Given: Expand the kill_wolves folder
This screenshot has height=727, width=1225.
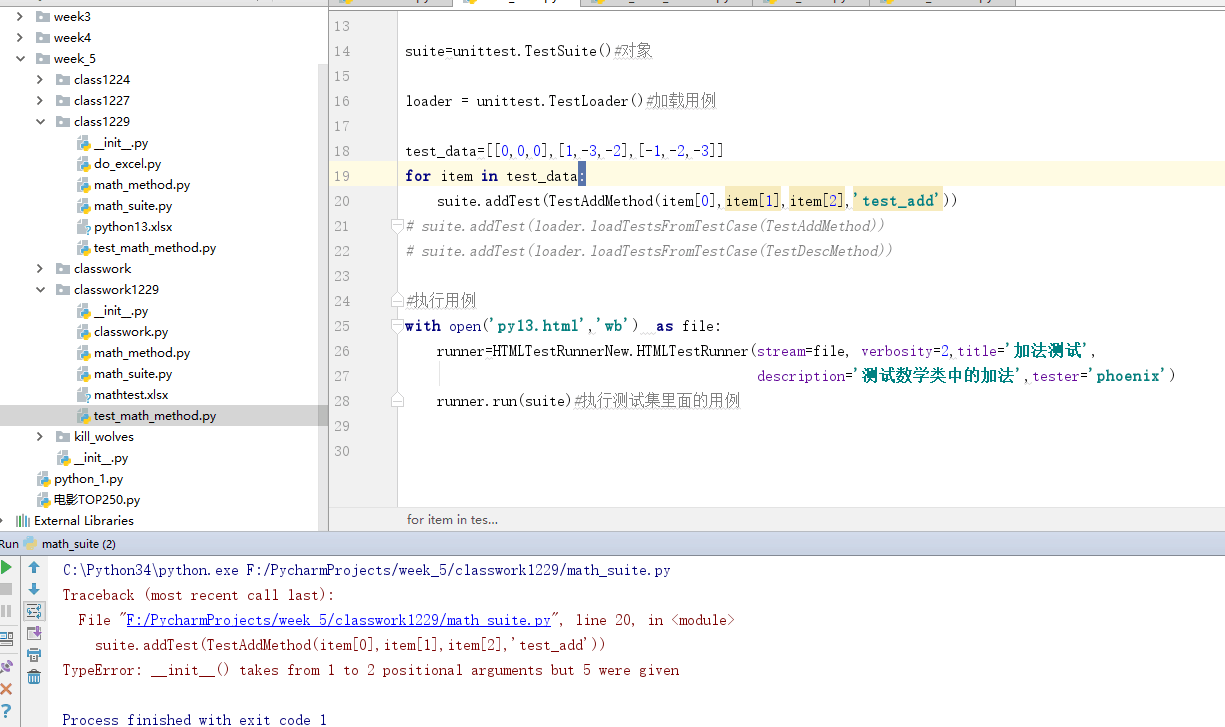Looking at the screenshot, I should coord(40,437).
